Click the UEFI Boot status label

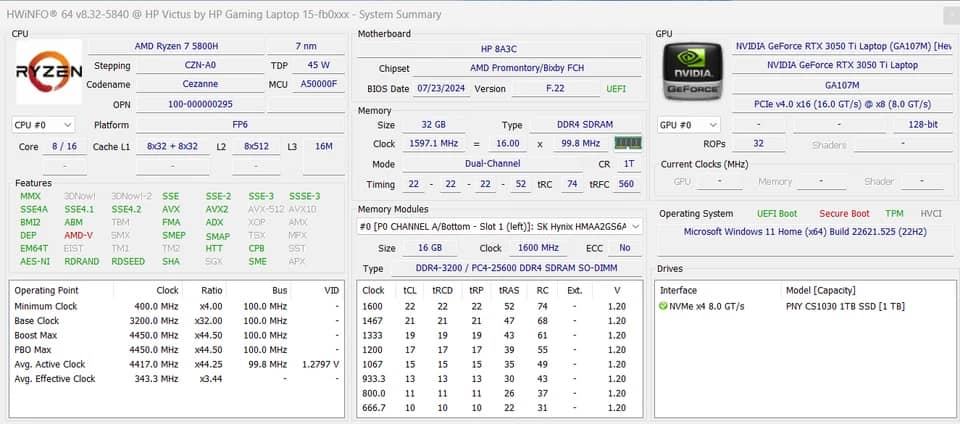tap(777, 214)
